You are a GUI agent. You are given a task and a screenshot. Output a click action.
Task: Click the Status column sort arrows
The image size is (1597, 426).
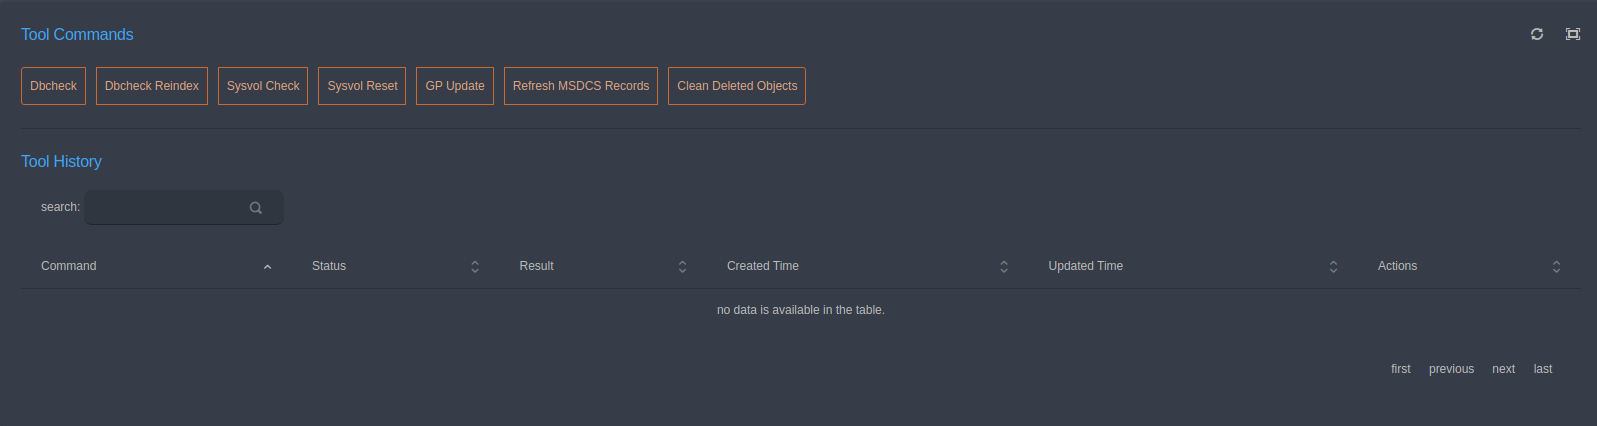pyautogui.click(x=475, y=267)
